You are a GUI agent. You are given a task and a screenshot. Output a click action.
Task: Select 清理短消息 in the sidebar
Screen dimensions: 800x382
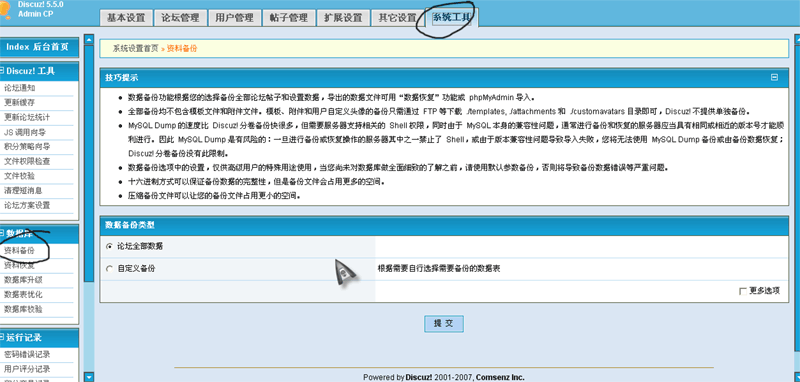(23, 191)
